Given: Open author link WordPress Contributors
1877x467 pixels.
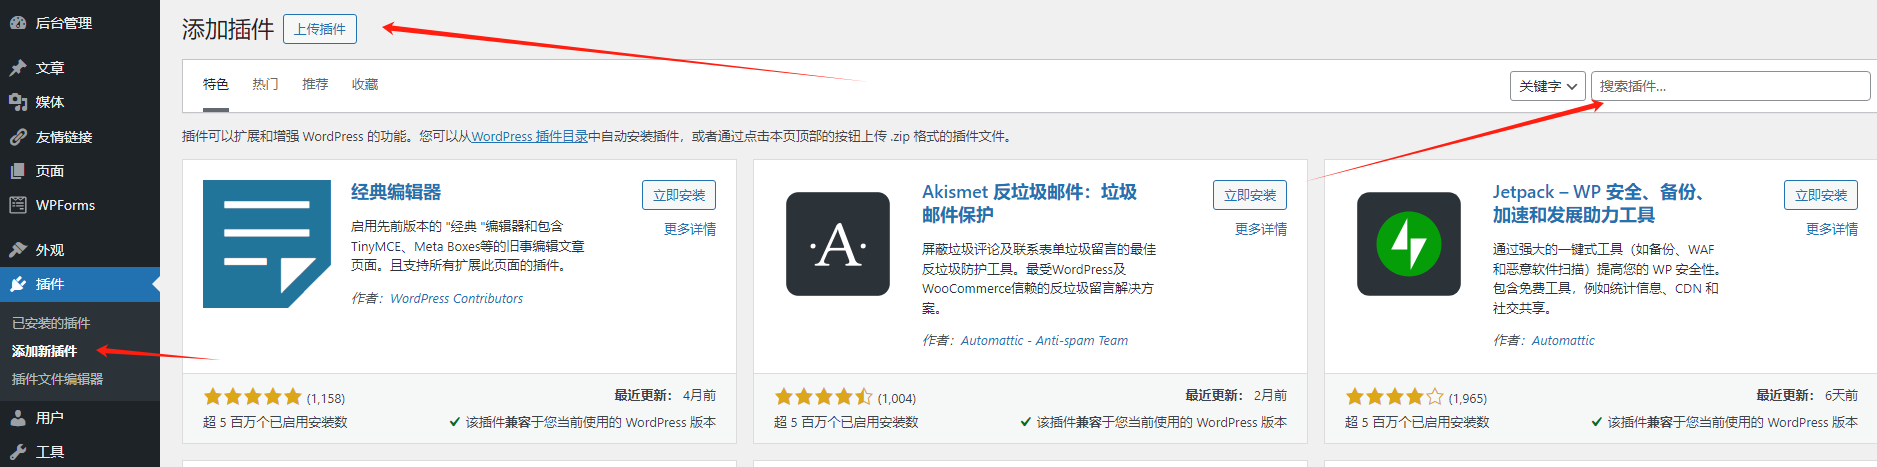Looking at the screenshot, I should [456, 298].
